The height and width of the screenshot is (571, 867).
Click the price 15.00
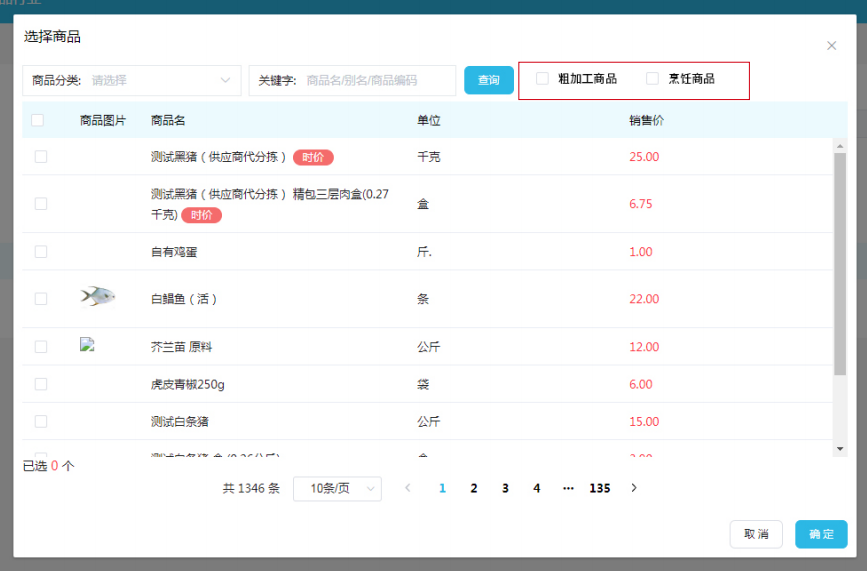(644, 422)
